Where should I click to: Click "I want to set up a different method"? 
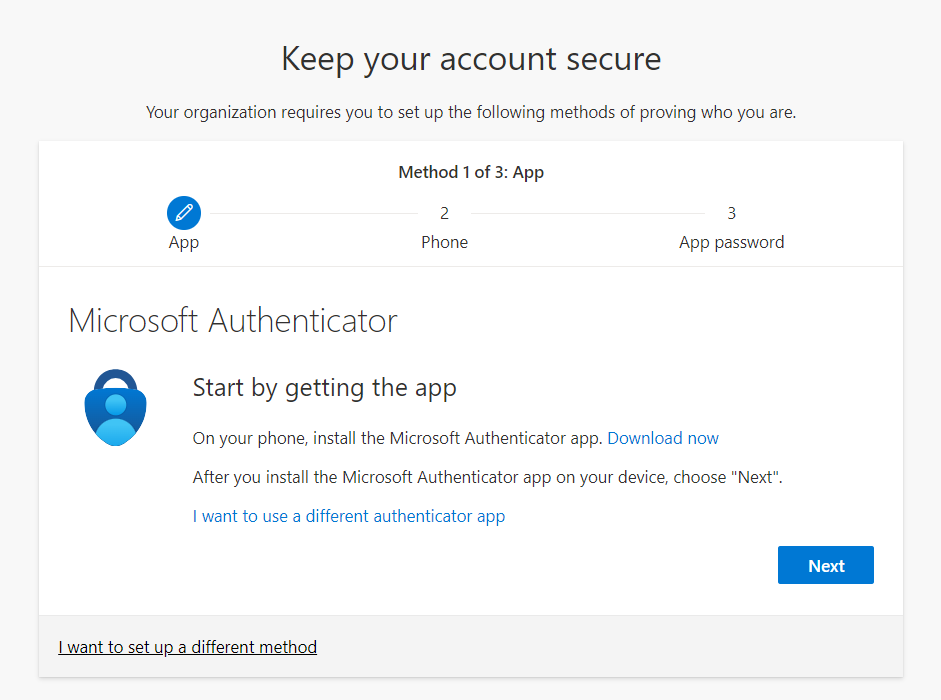(187, 647)
